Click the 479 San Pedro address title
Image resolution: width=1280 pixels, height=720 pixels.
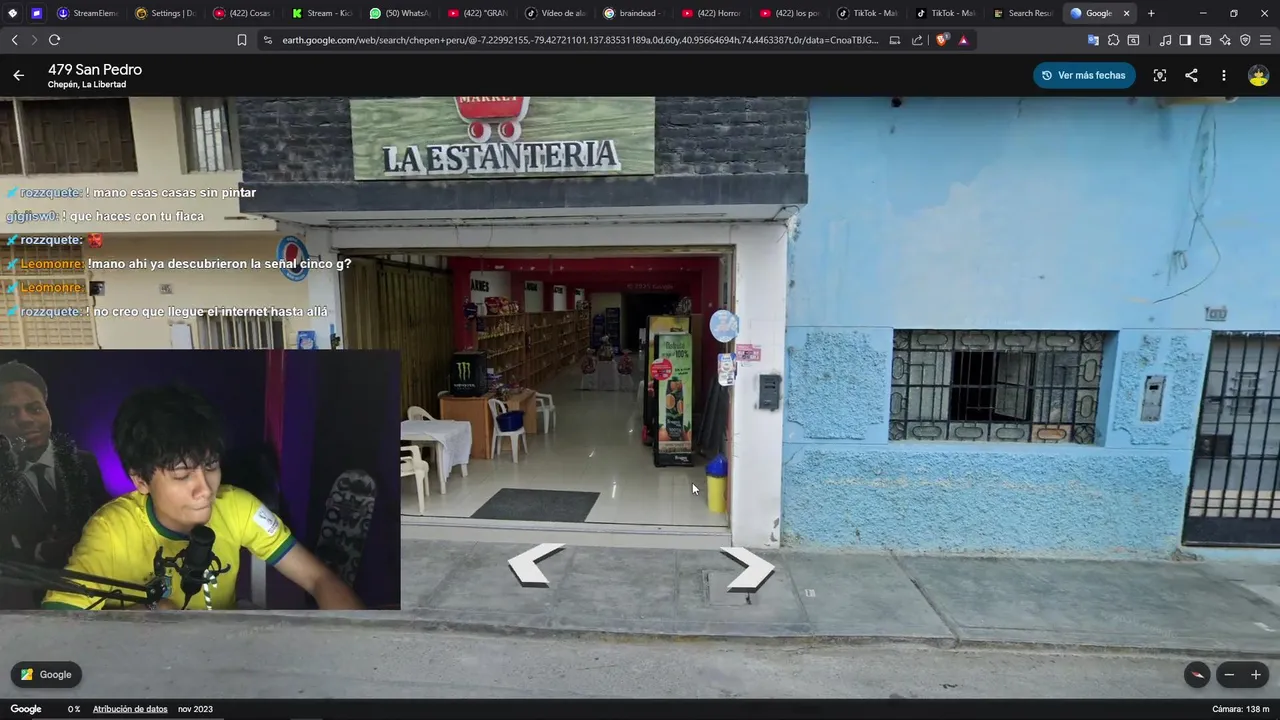[95, 69]
